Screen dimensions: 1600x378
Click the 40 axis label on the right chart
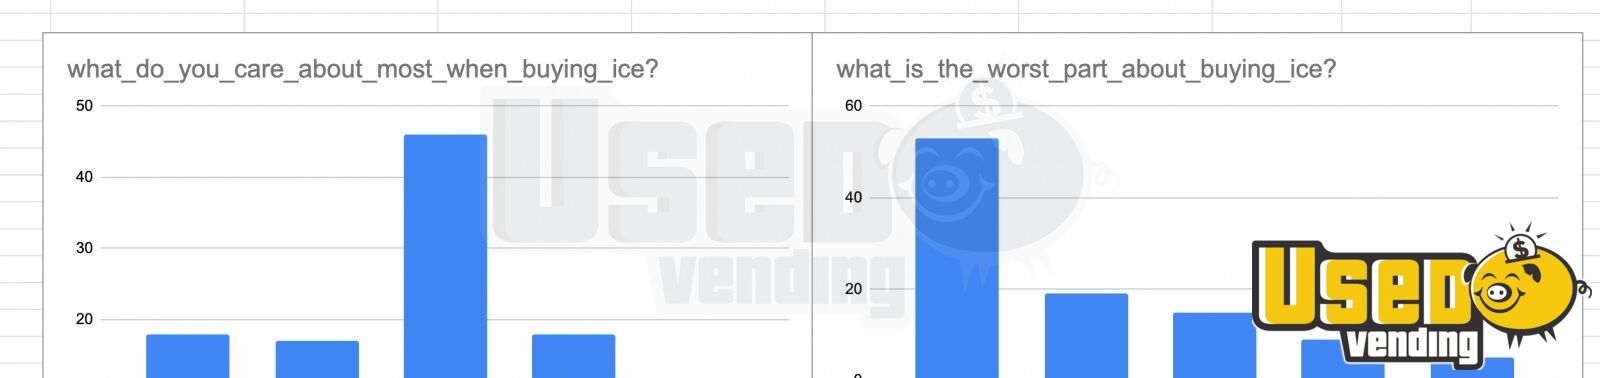[x=853, y=197]
